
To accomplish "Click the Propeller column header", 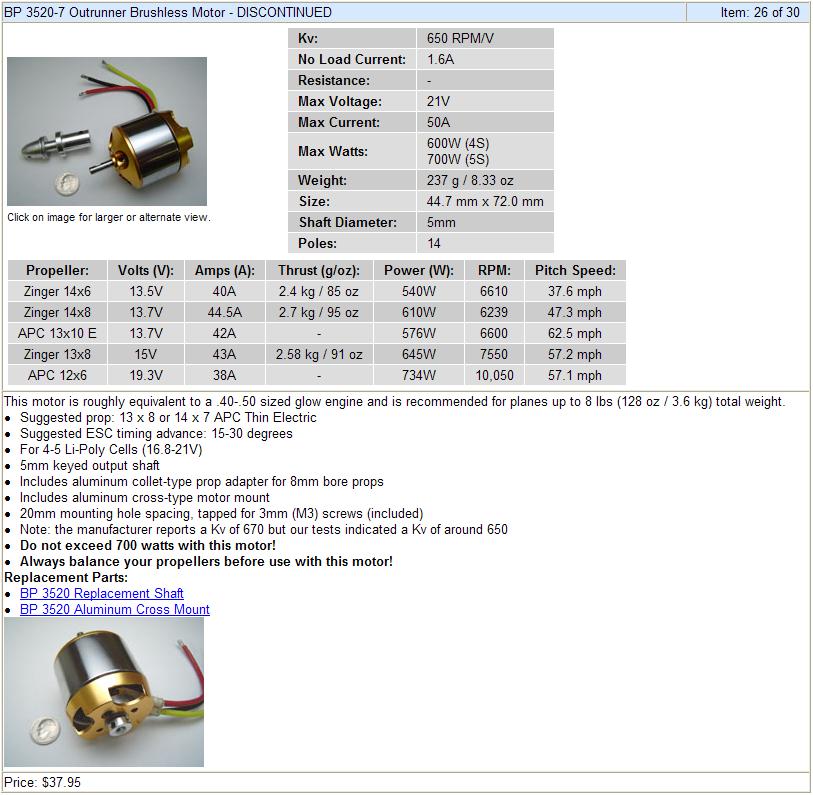I will click(x=57, y=271).
